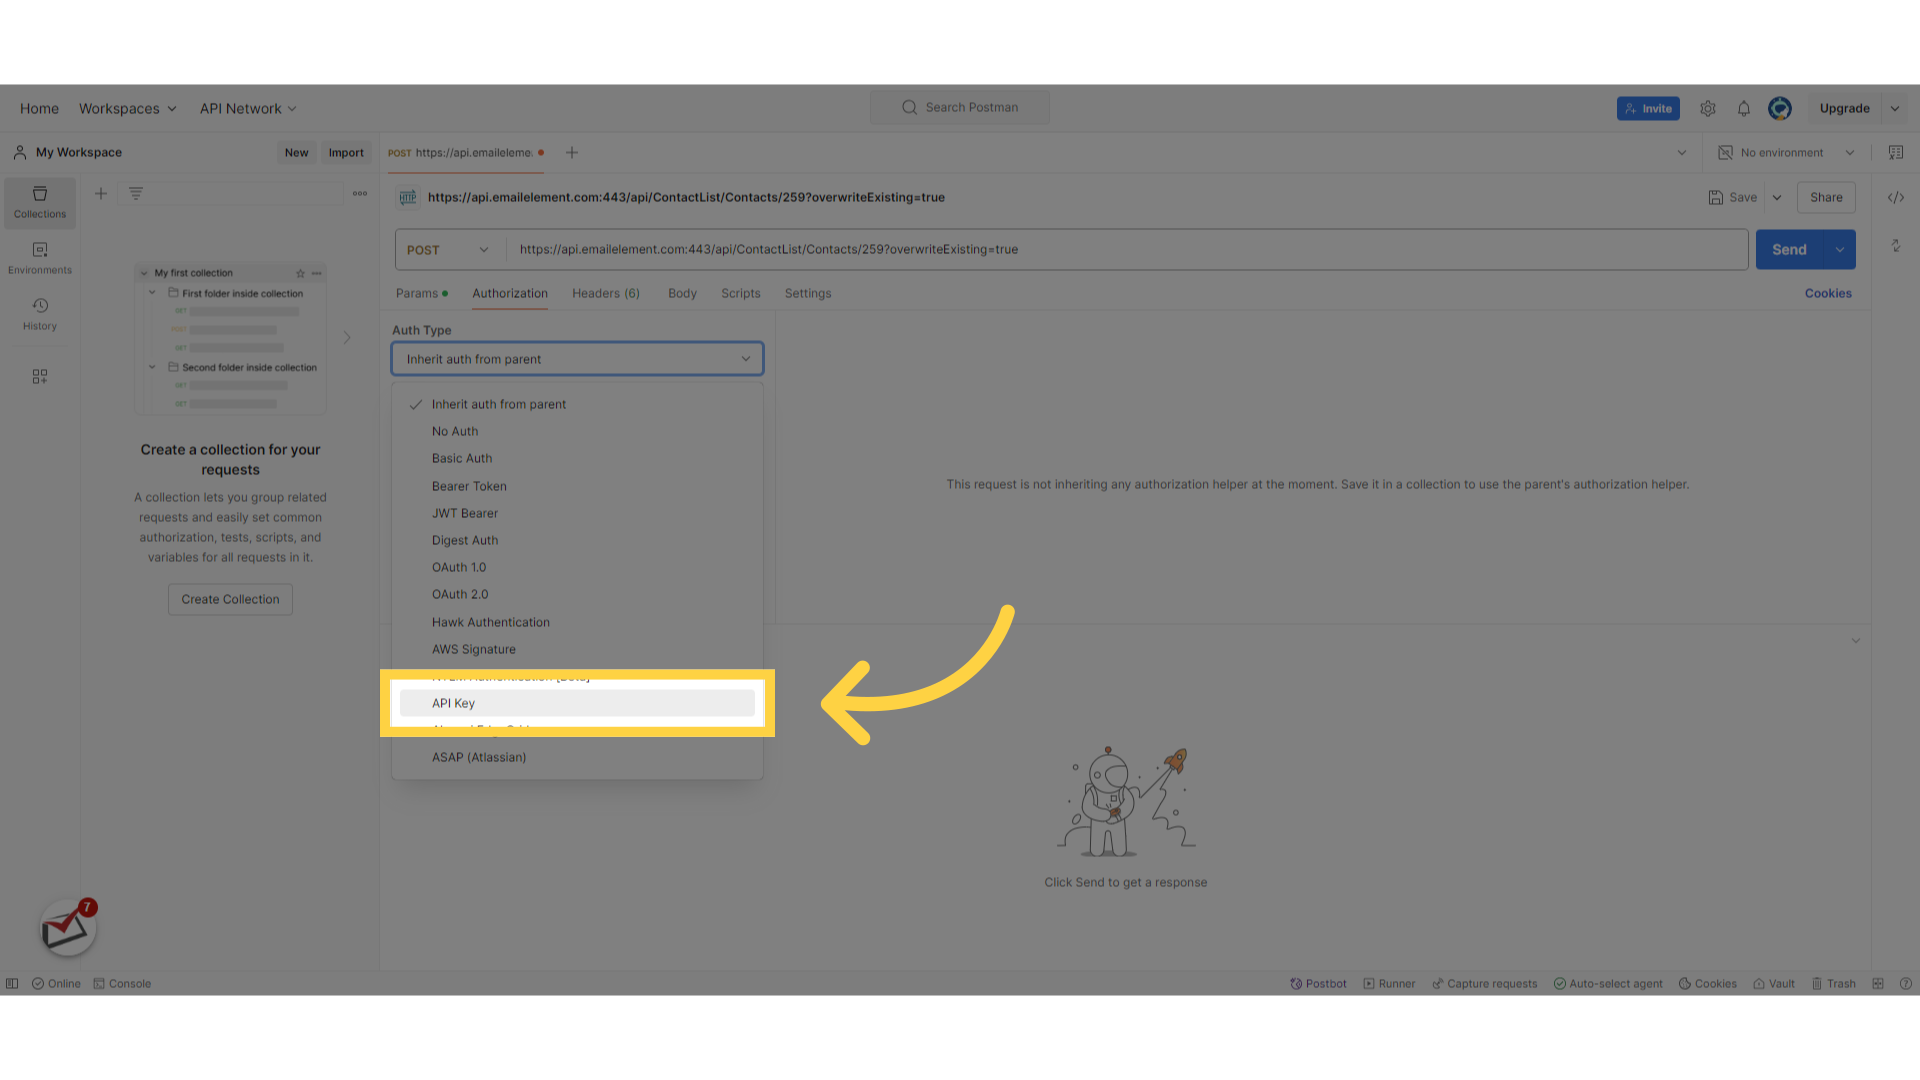Open the settings gear icon in header
Screen dimensions: 1920x1080
1708,108
